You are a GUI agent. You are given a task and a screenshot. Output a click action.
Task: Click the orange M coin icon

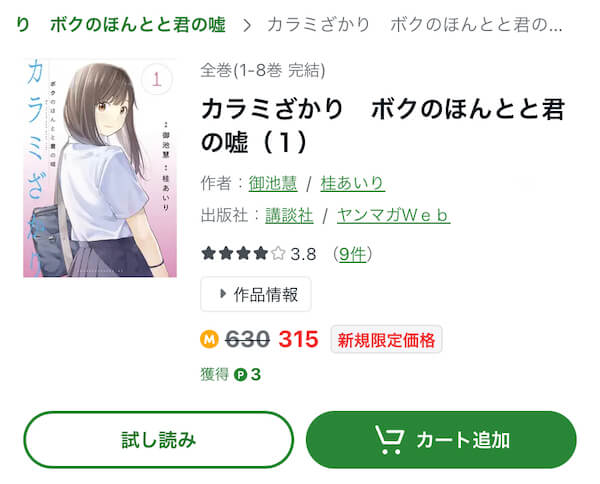pos(209,339)
